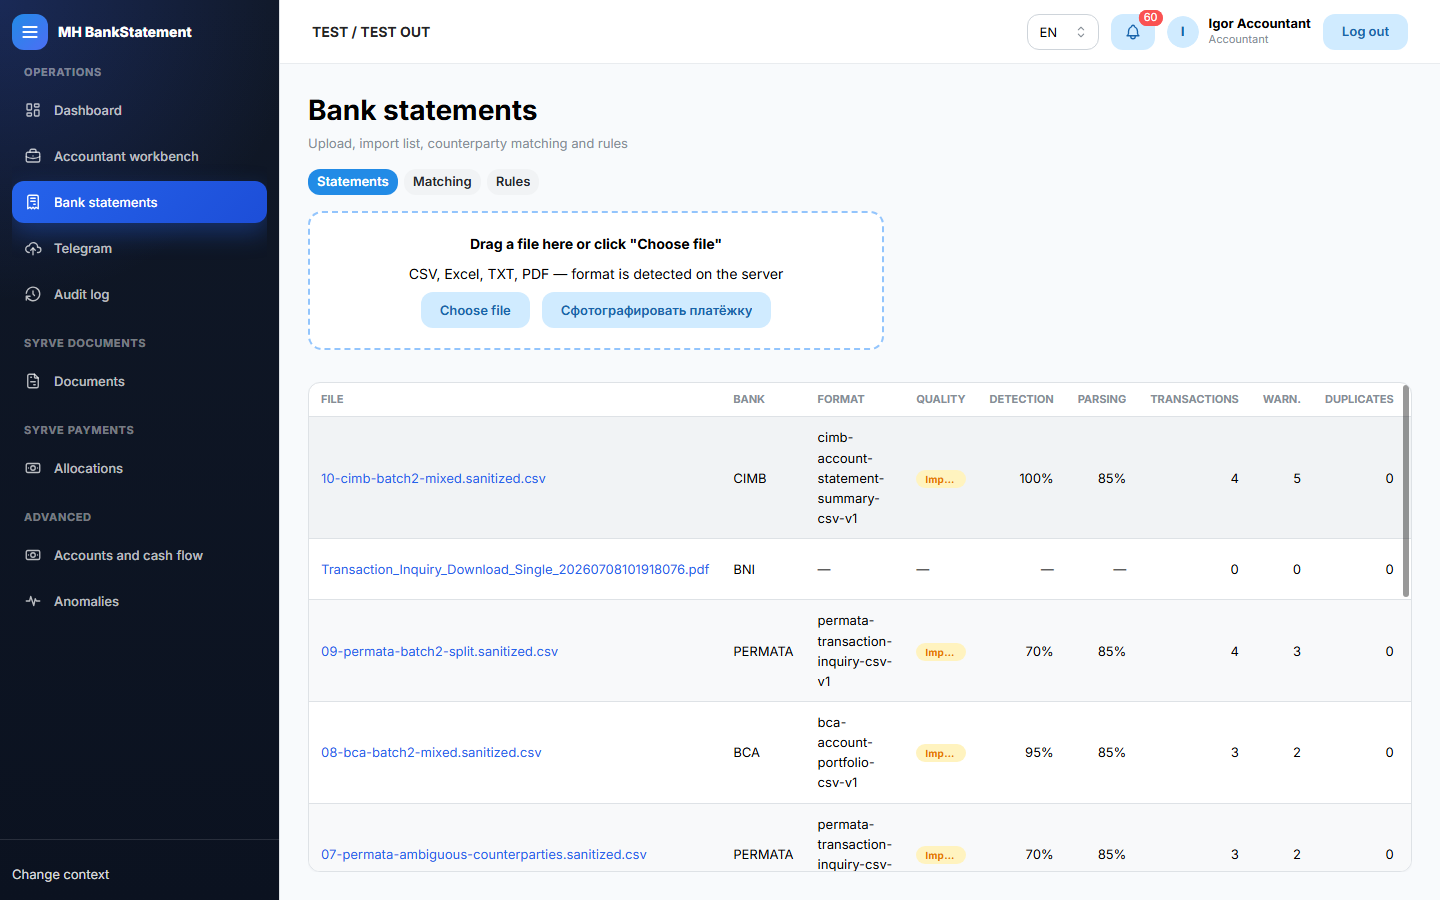
Task: Click the Audit log history icon
Action: point(33,294)
